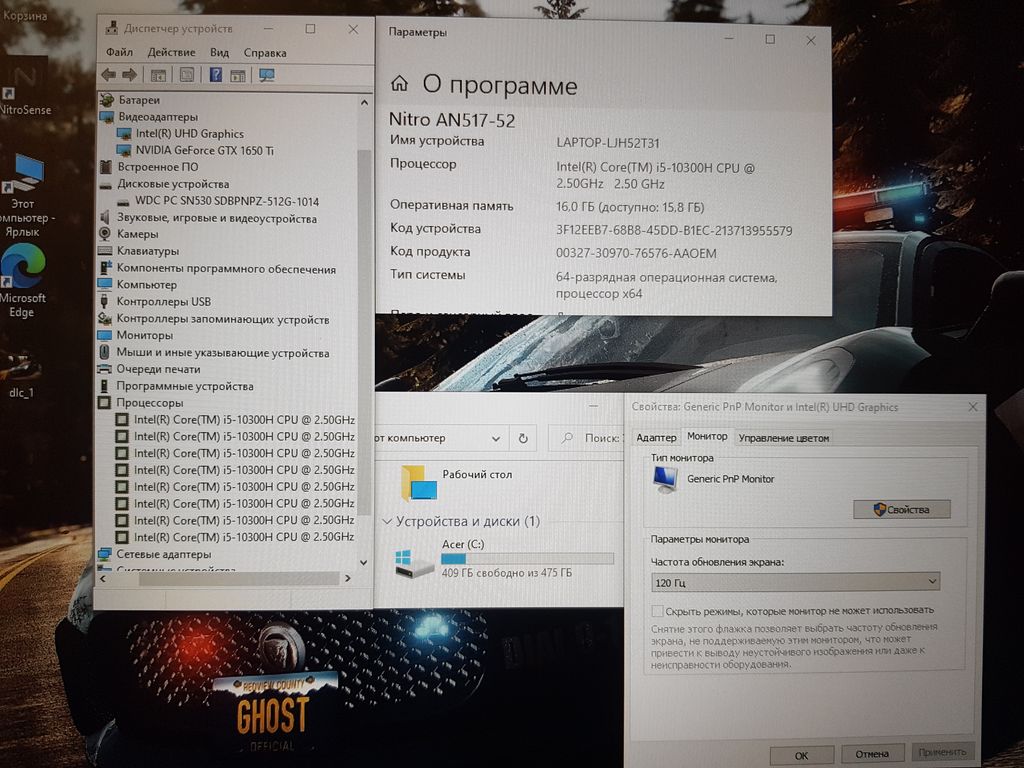This screenshot has height=768, width=1024.
Task: Open the 120 Гц refresh rate dropdown
Action: click(795, 581)
